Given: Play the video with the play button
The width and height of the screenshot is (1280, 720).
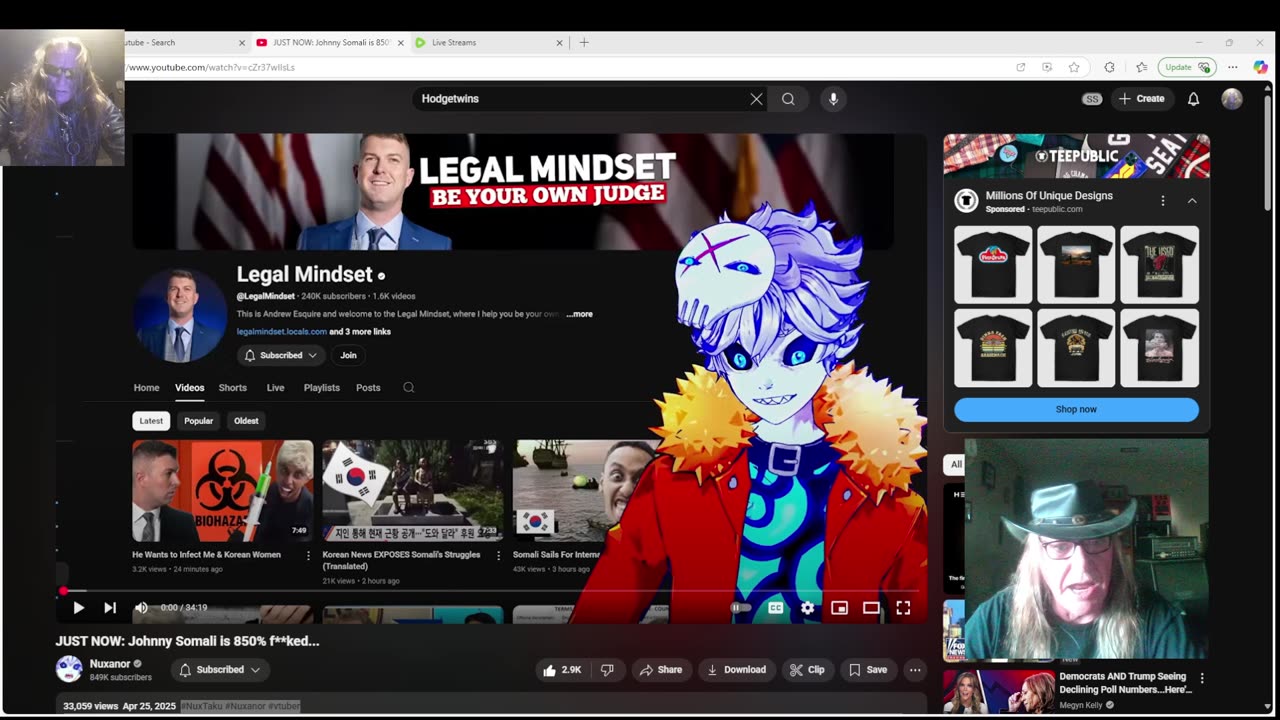Looking at the screenshot, I should coord(78,607).
